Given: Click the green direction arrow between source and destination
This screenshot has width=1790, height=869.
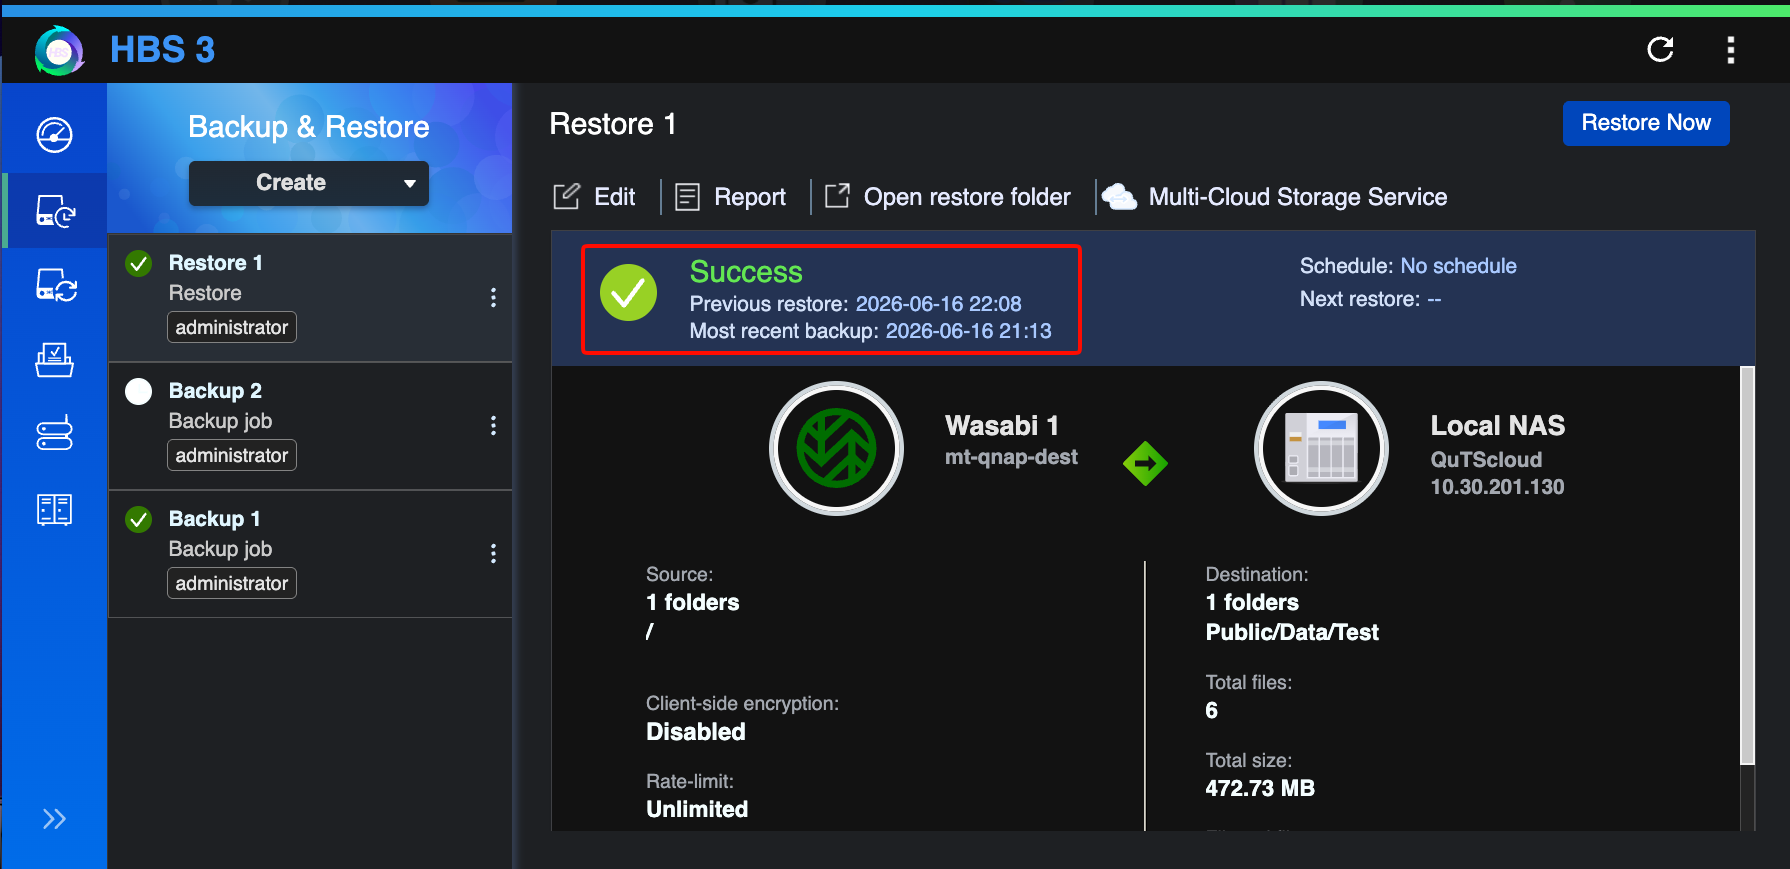Looking at the screenshot, I should click(1145, 464).
